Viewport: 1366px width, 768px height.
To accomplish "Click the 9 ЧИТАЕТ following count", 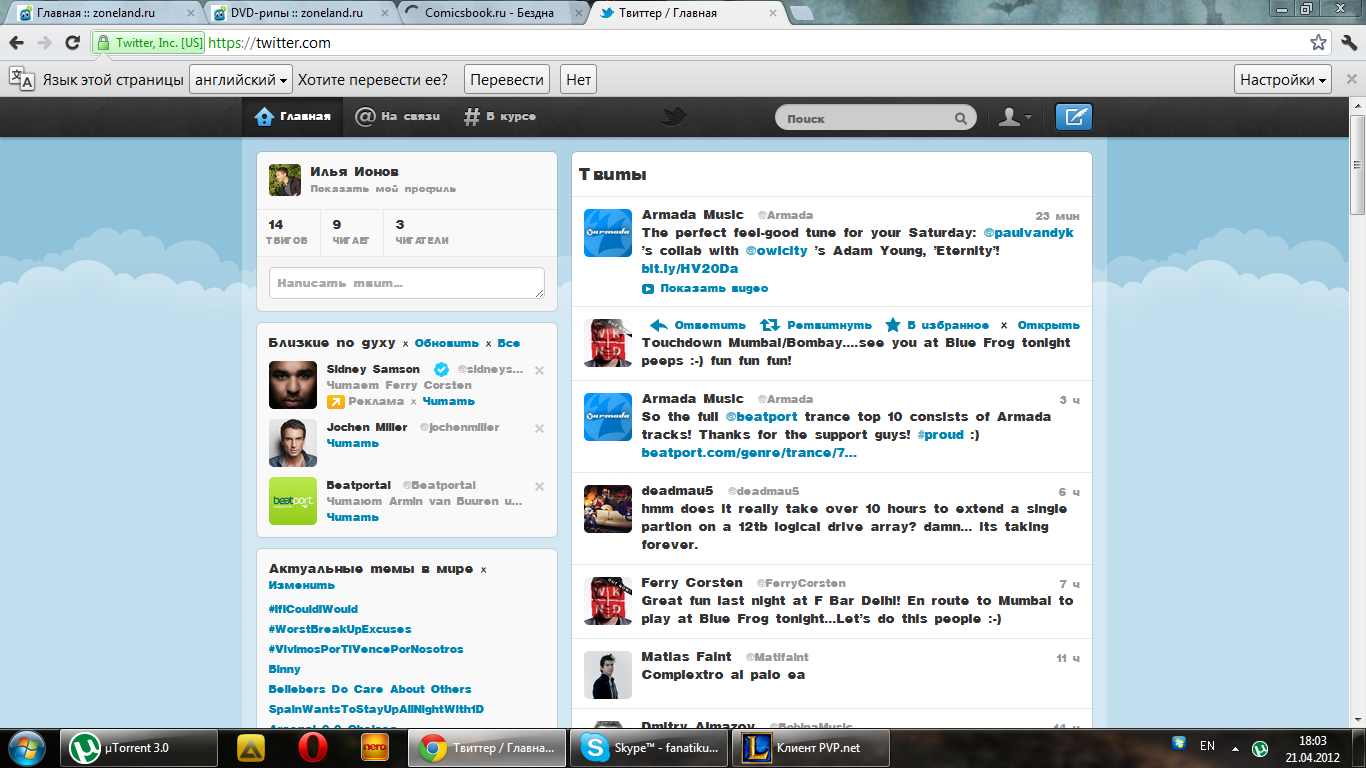I will [351, 232].
